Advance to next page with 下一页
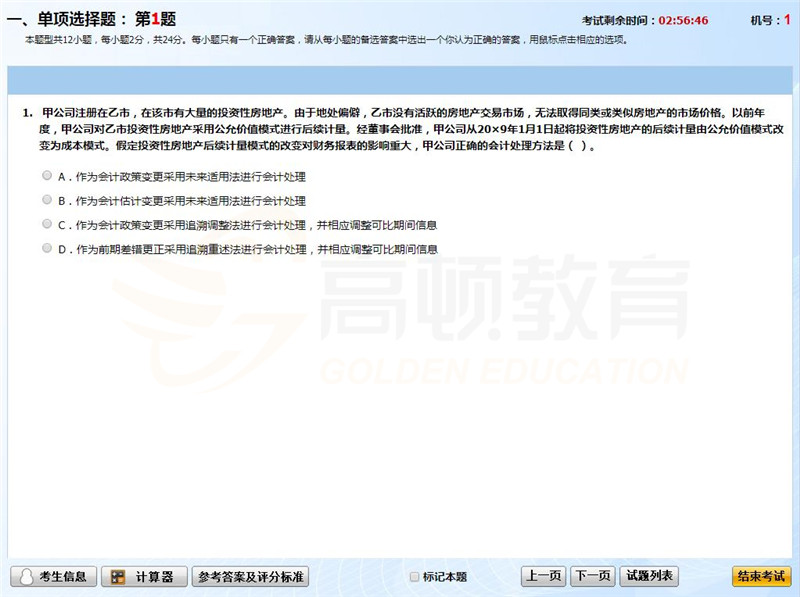This screenshot has width=800, height=597. (592, 577)
